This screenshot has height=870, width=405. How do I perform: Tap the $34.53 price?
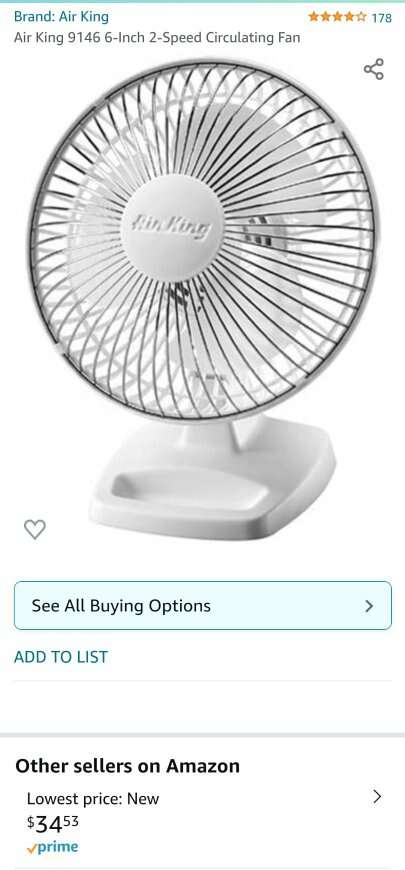(53, 823)
